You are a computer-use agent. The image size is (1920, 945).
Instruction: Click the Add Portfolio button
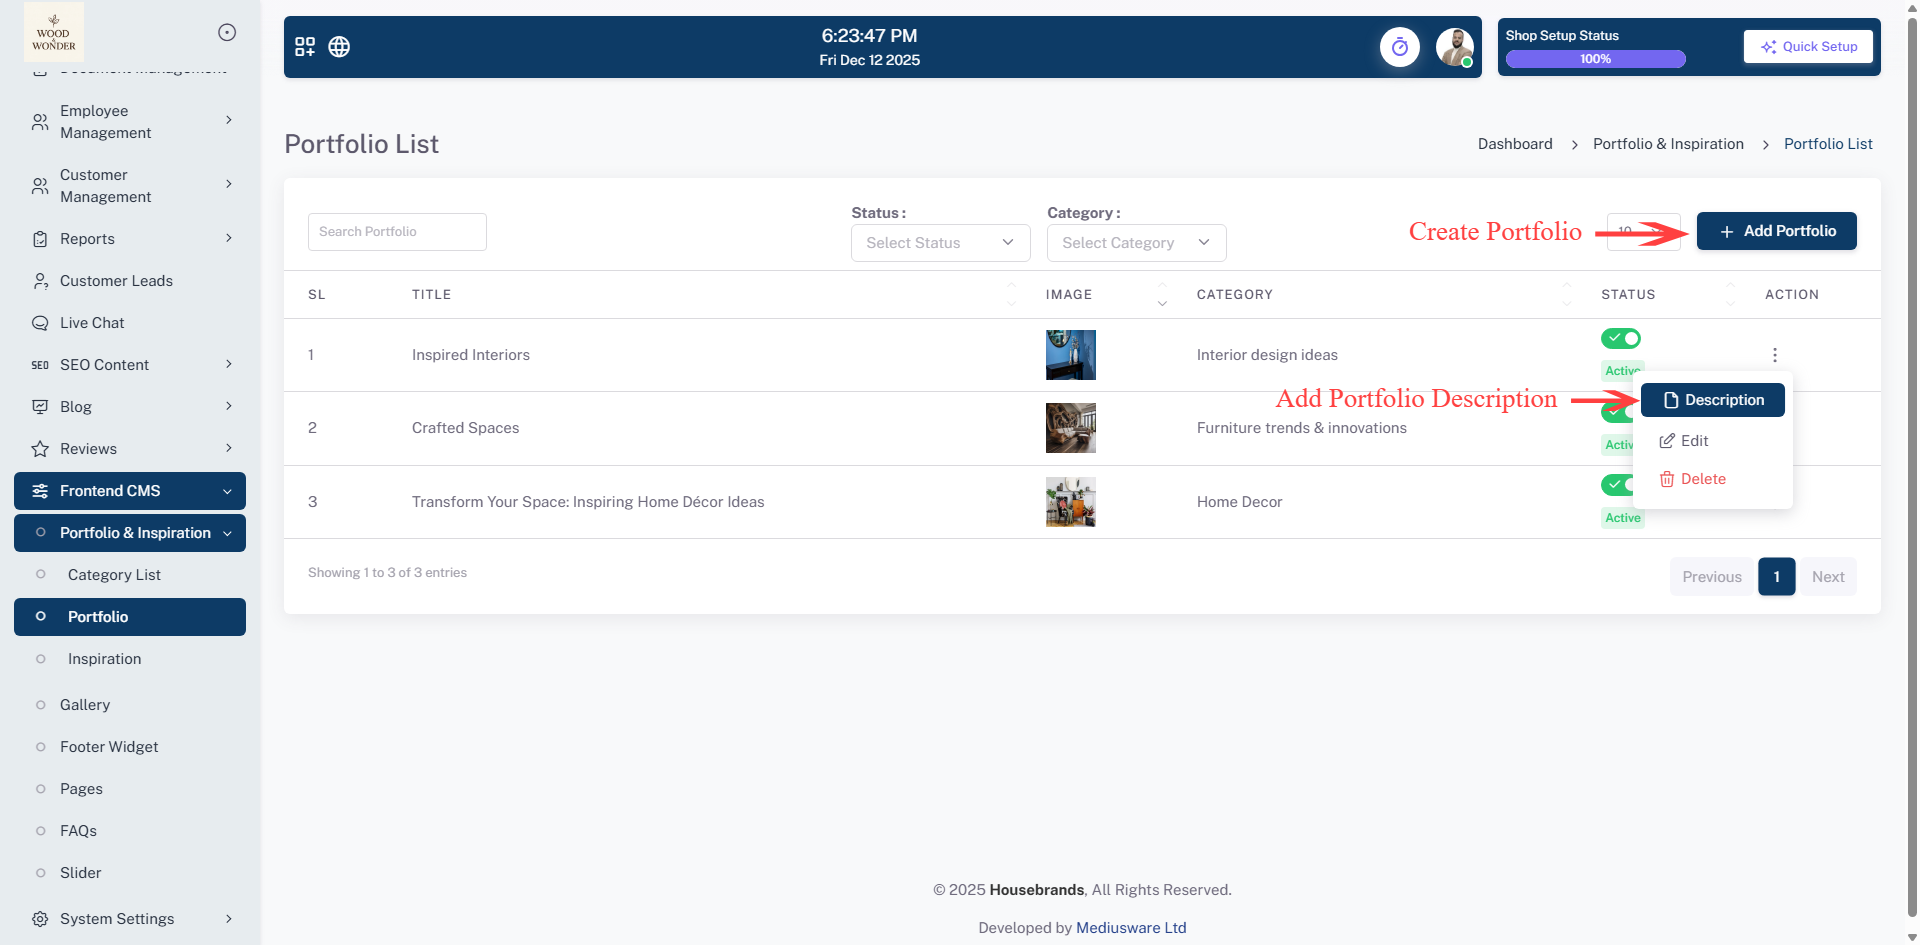1776,231
